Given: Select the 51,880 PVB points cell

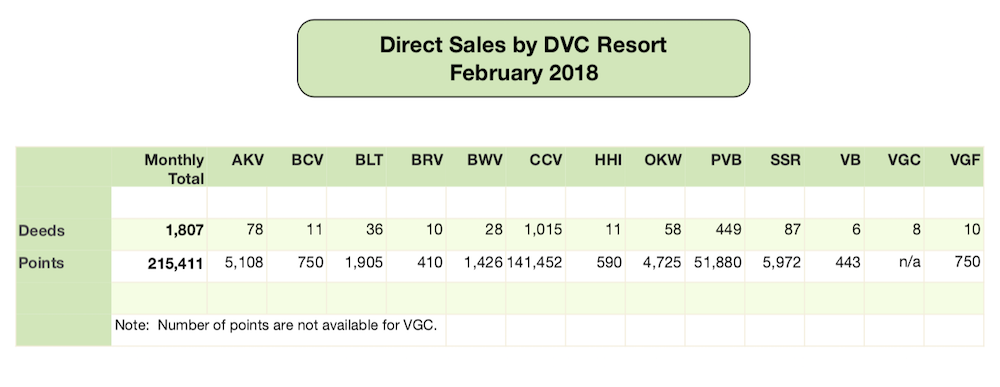Looking at the screenshot, I should pyautogui.click(x=714, y=263).
